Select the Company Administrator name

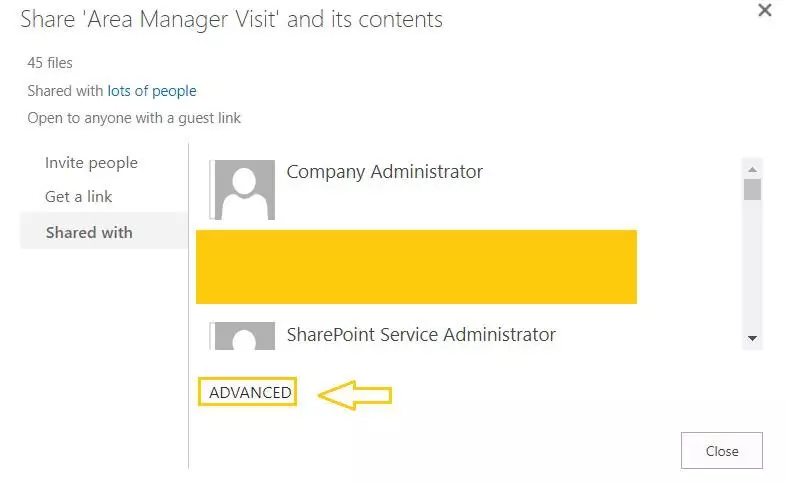[384, 172]
